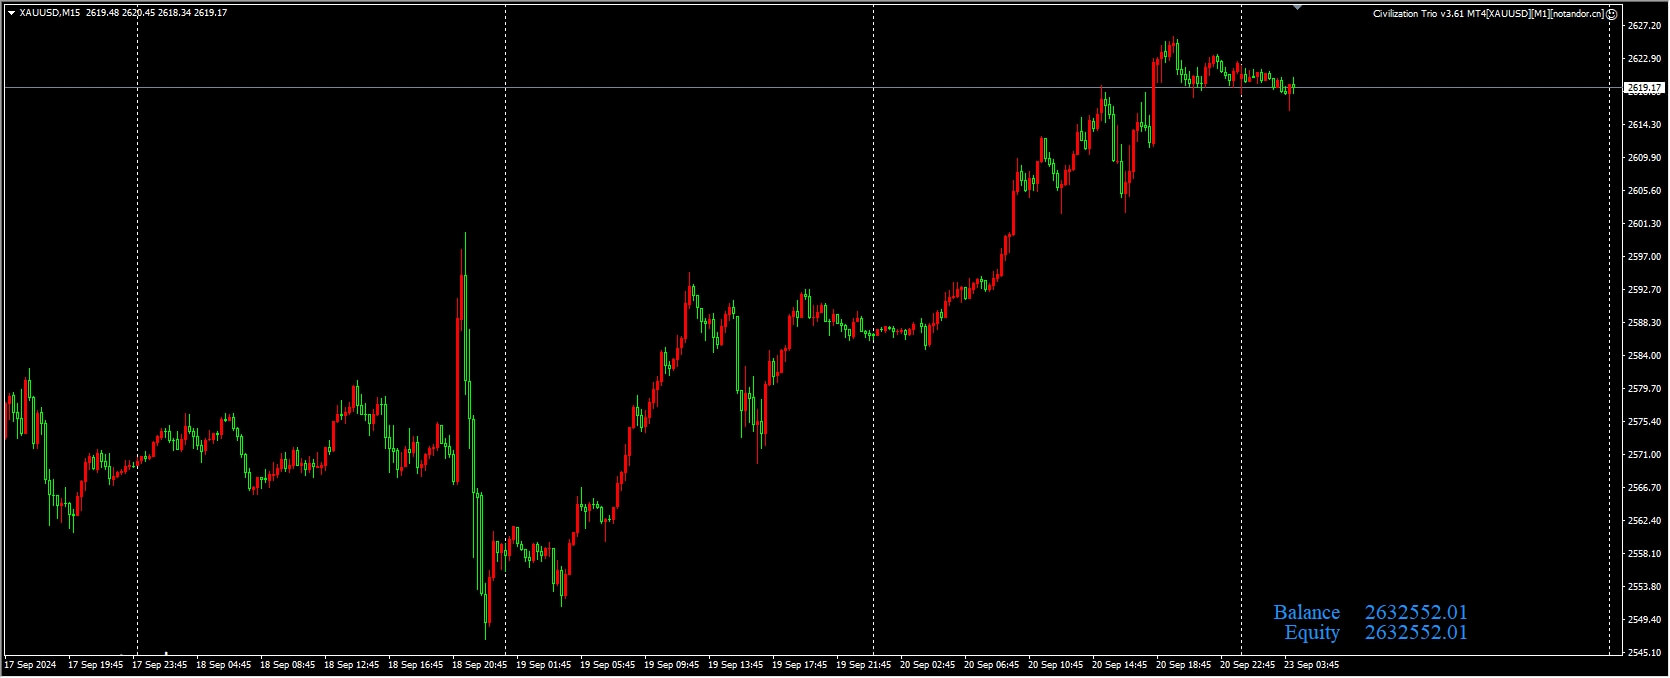Click the 2584.00 price scale label

(1643, 356)
